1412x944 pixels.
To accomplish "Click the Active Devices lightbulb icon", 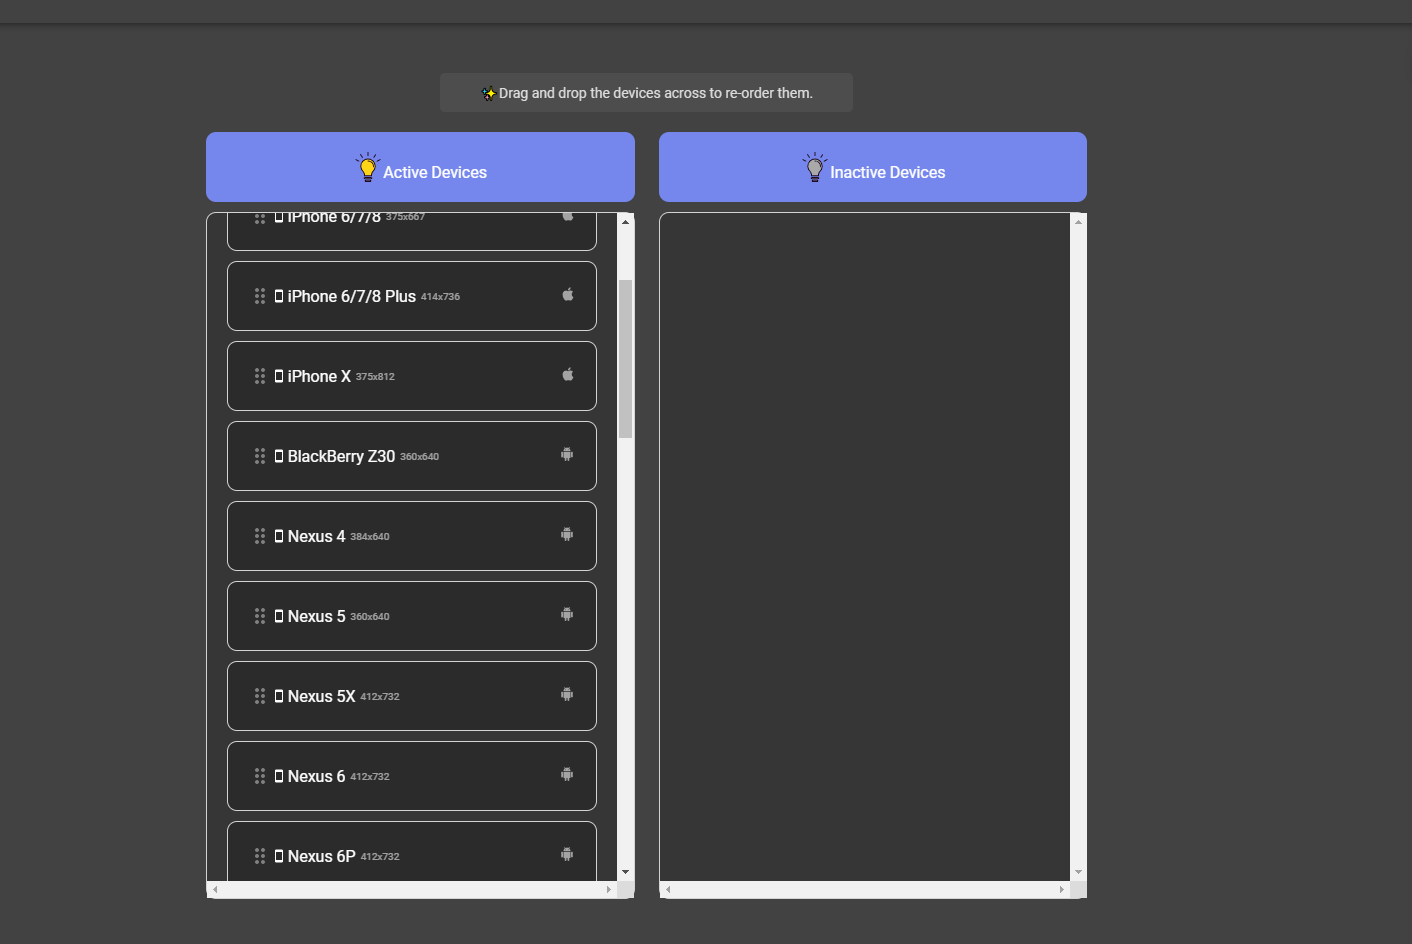I will 368,167.
